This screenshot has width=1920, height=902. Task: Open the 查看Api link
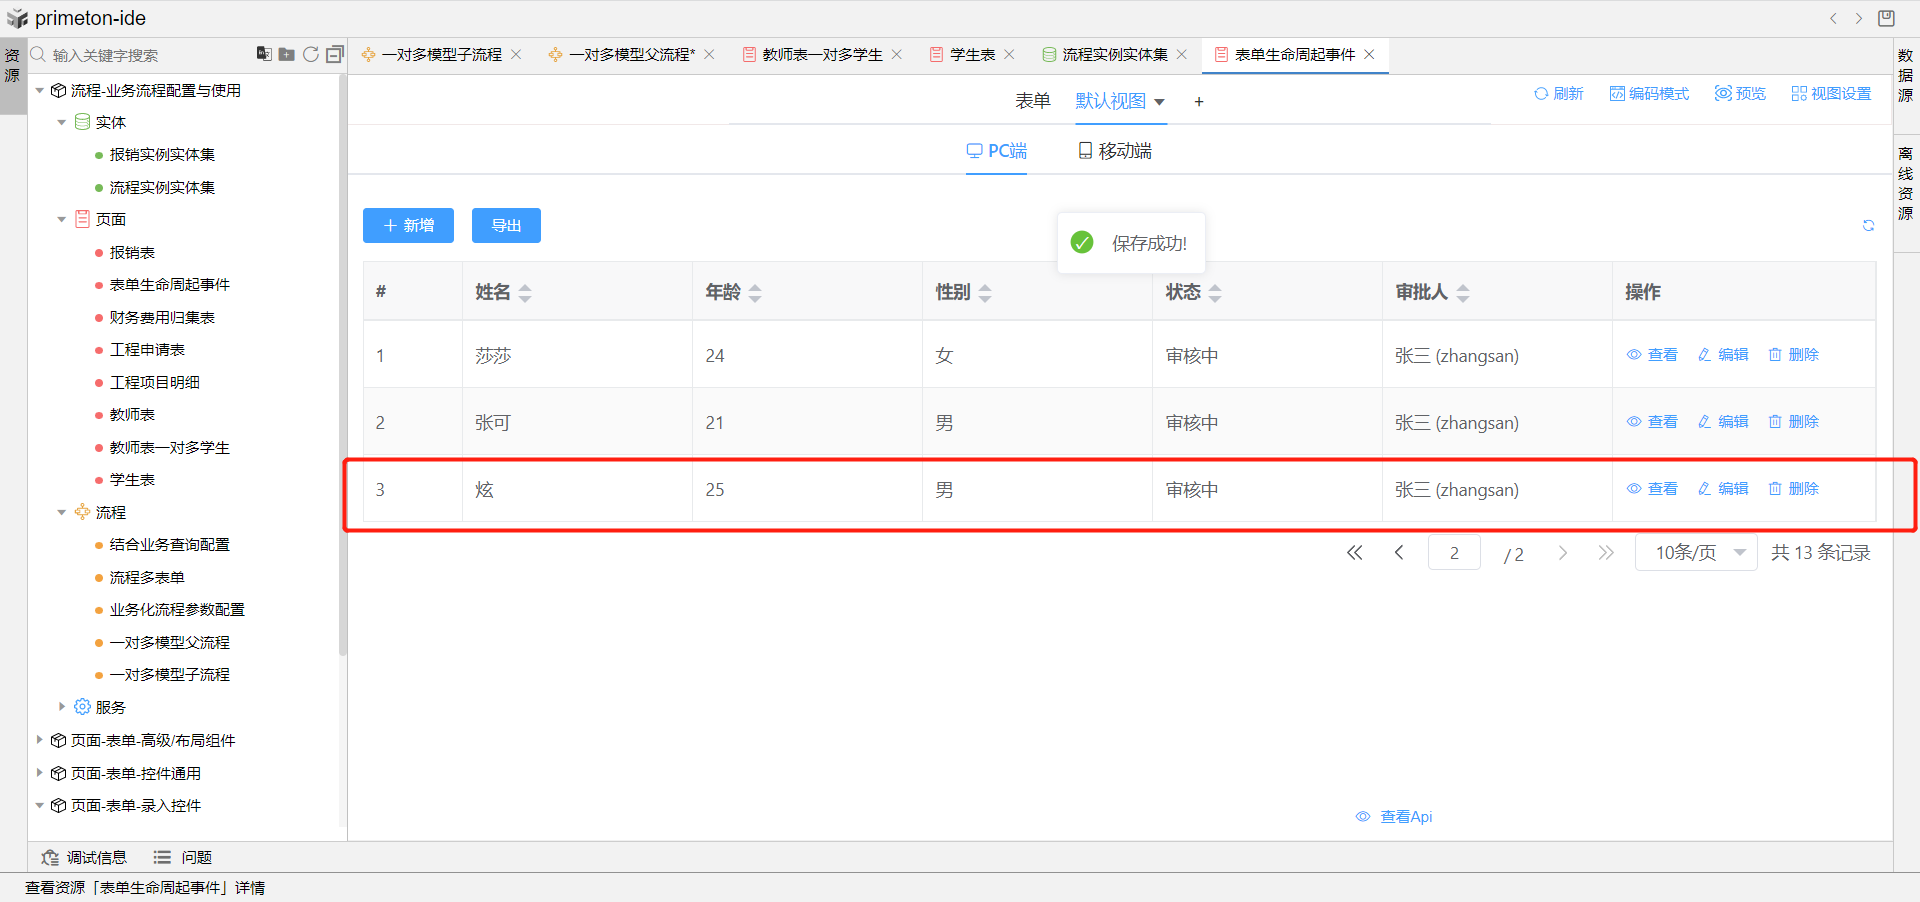point(1395,817)
